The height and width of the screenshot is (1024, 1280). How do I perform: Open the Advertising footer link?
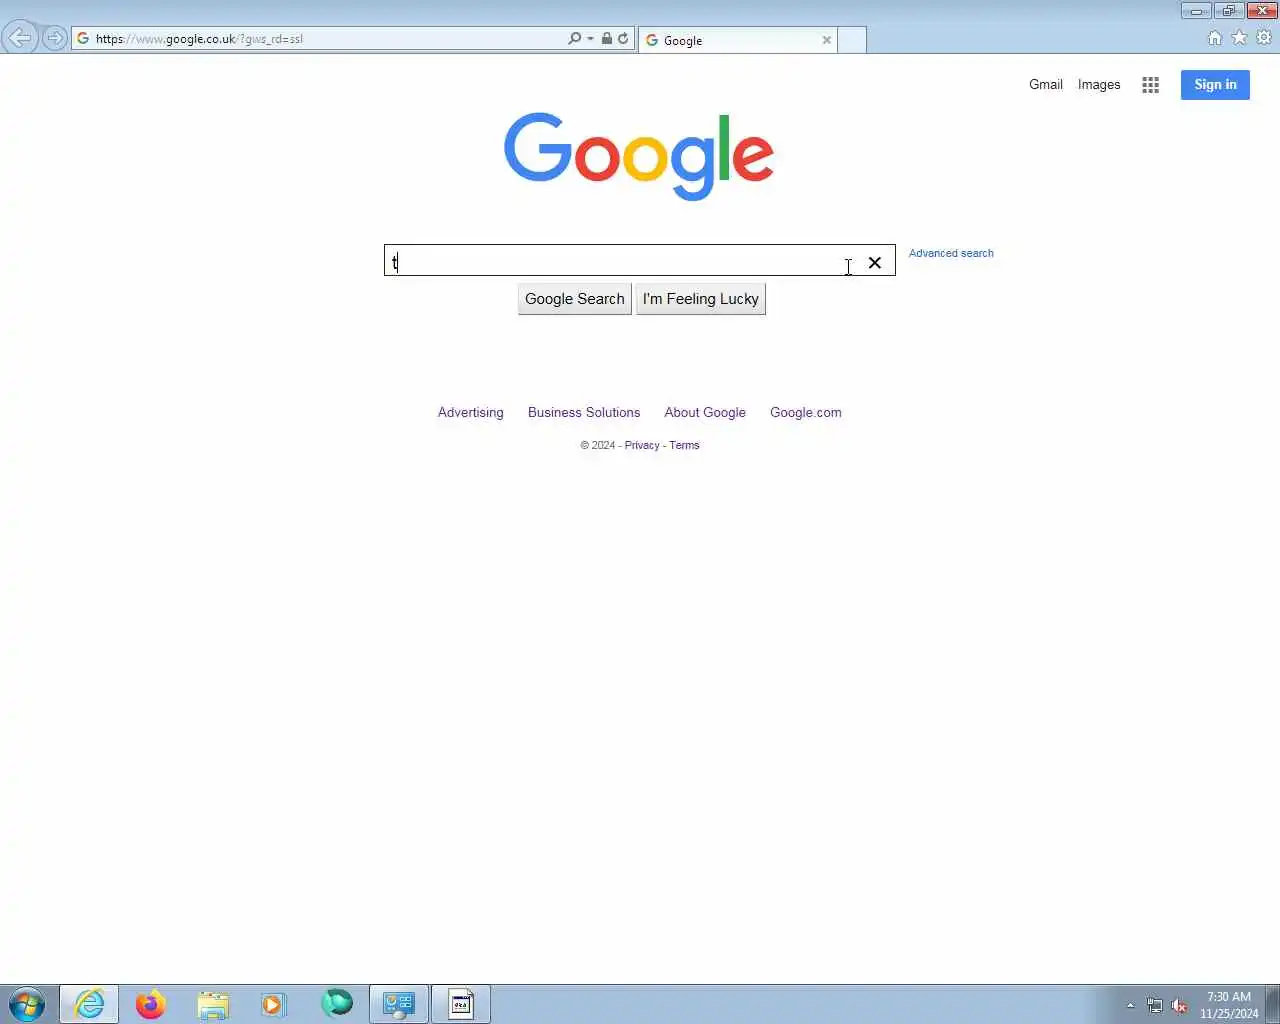[x=470, y=412]
